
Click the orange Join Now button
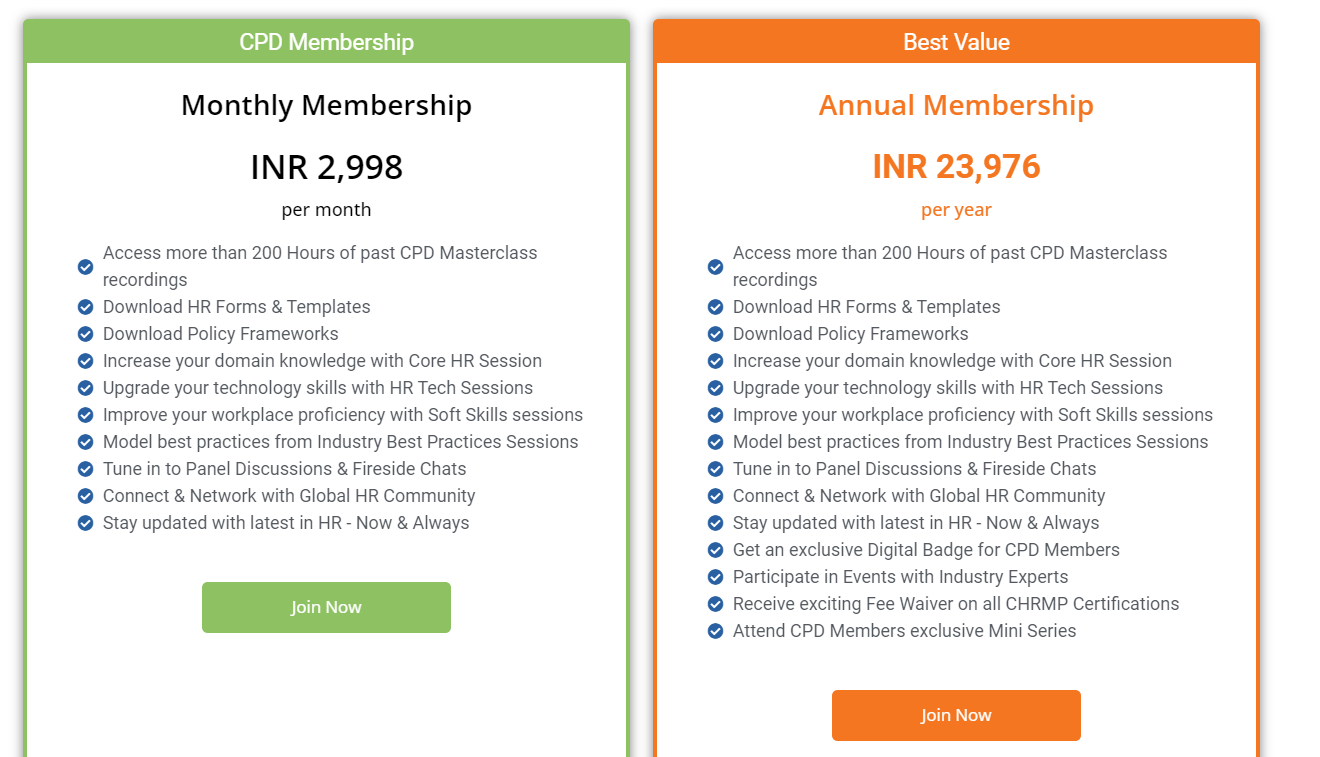click(x=956, y=715)
